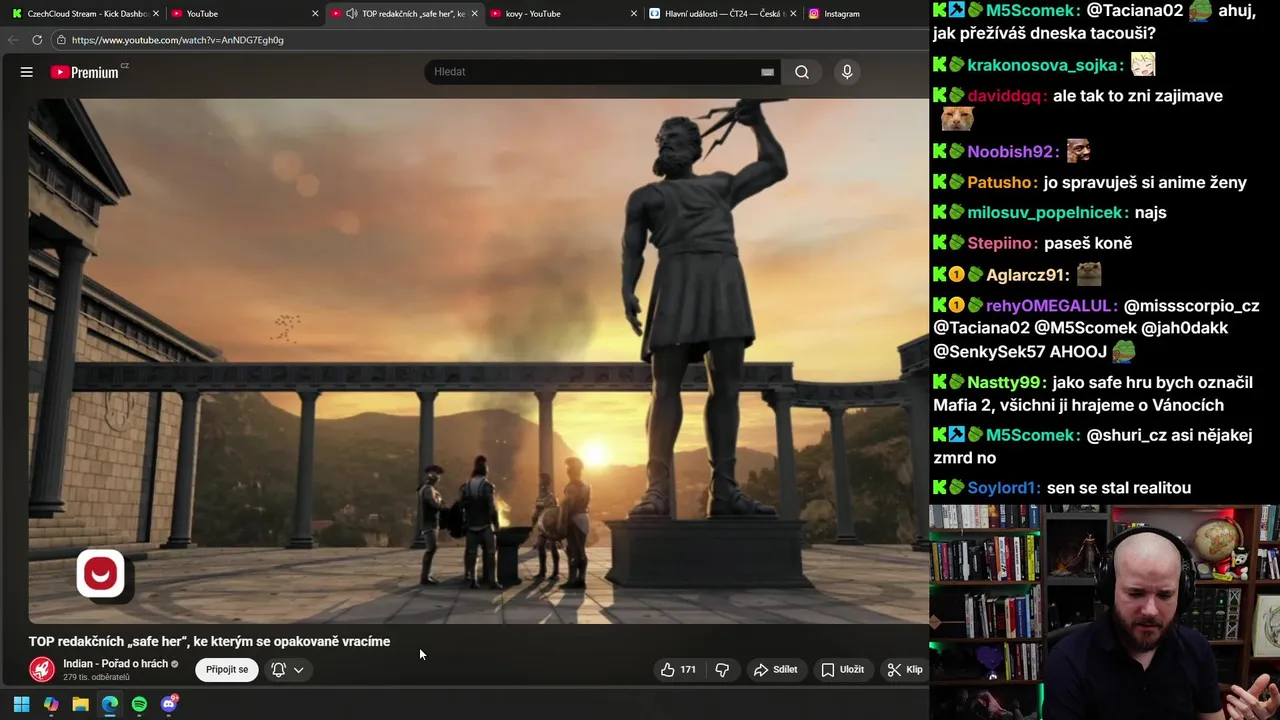The image size is (1280, 720).
Task: Mute tab via speaker icon on playing tab
Action: click(x=352, y=14)
